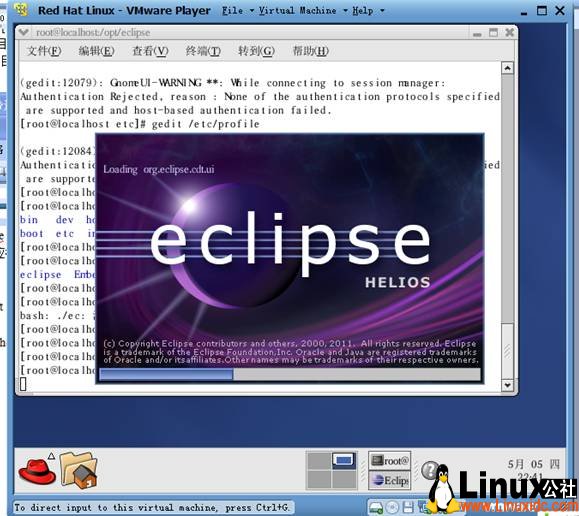Click 'gedit /etc/profile' command text

point(205,124)
